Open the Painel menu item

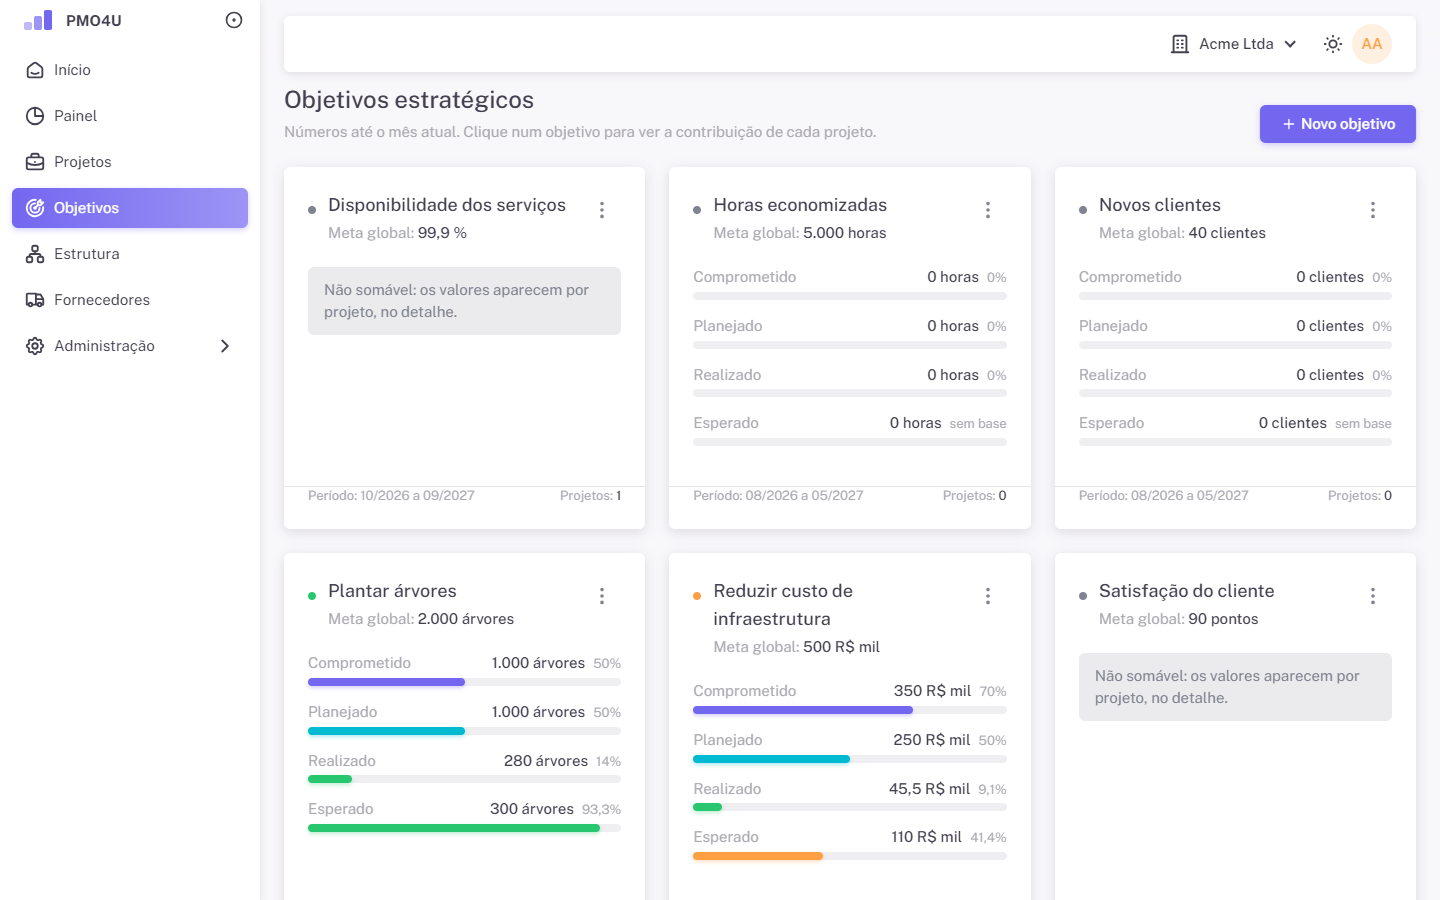pos(130,116)
